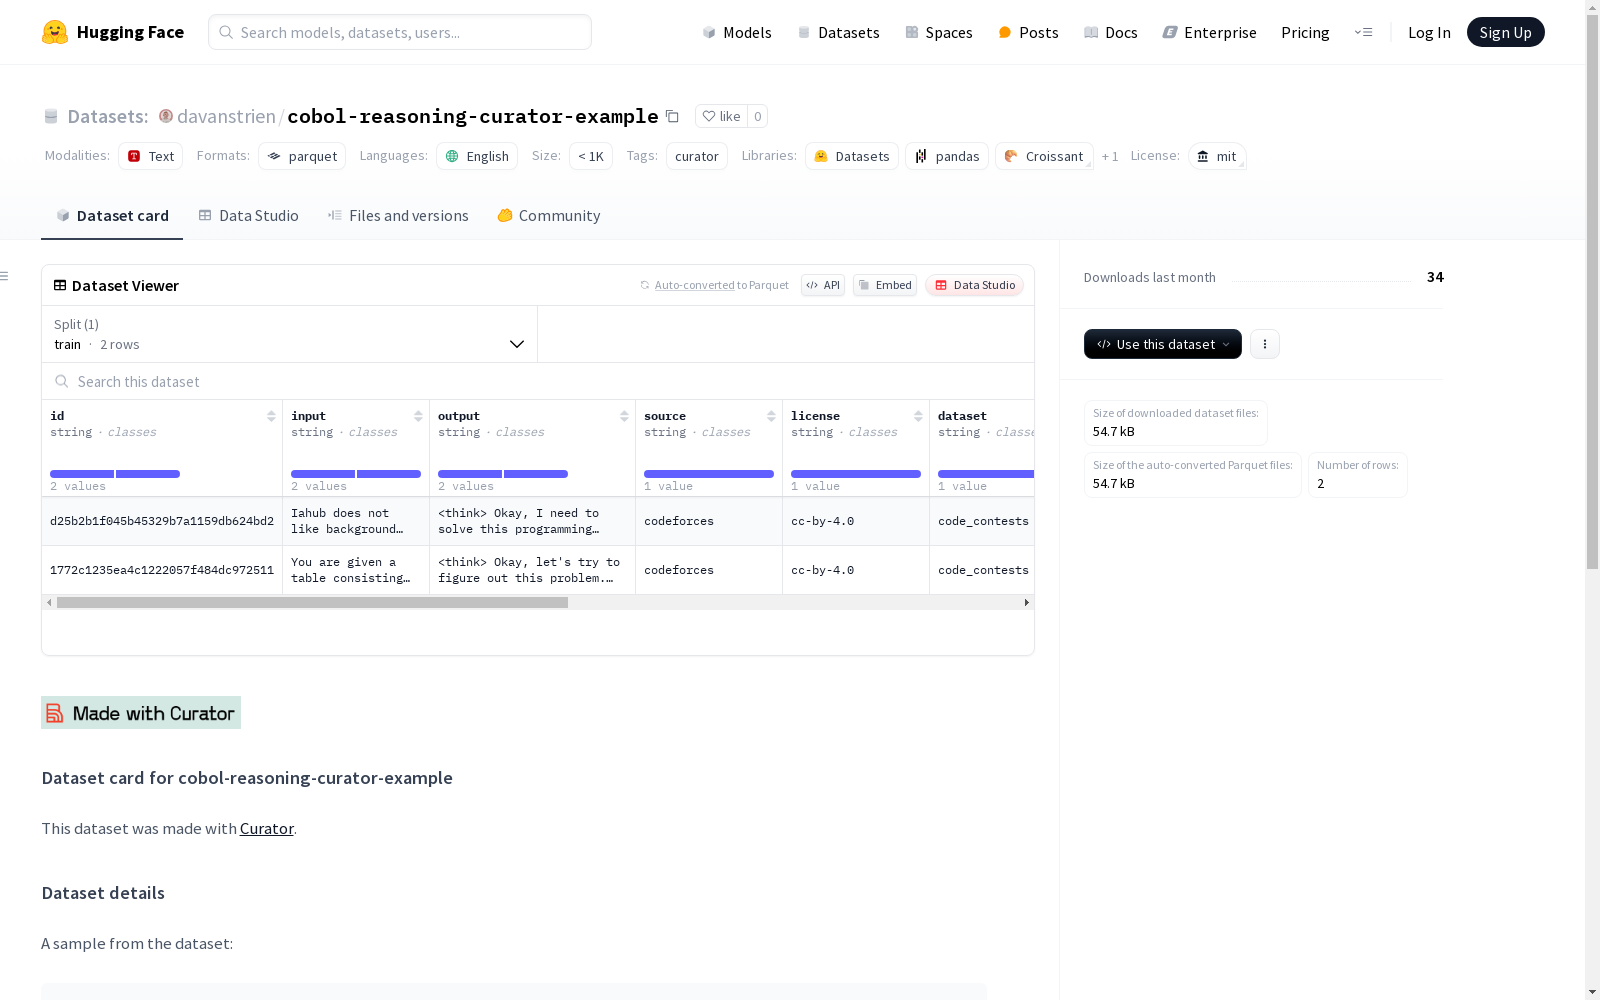This screenshot has width=1600, height=1000.
Task: Focus the Search this dataset field
Action: (538, 381)
